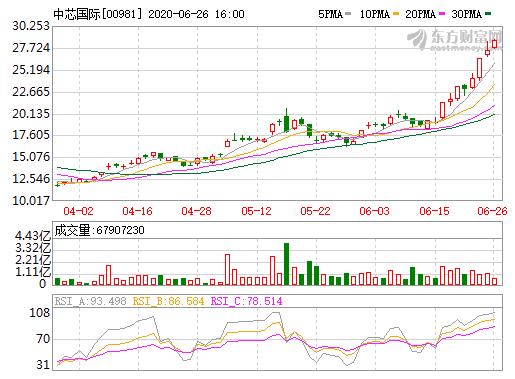Click the date label 06-26
The width and height of the screenshot is (515, 379).
click(492, 211)
